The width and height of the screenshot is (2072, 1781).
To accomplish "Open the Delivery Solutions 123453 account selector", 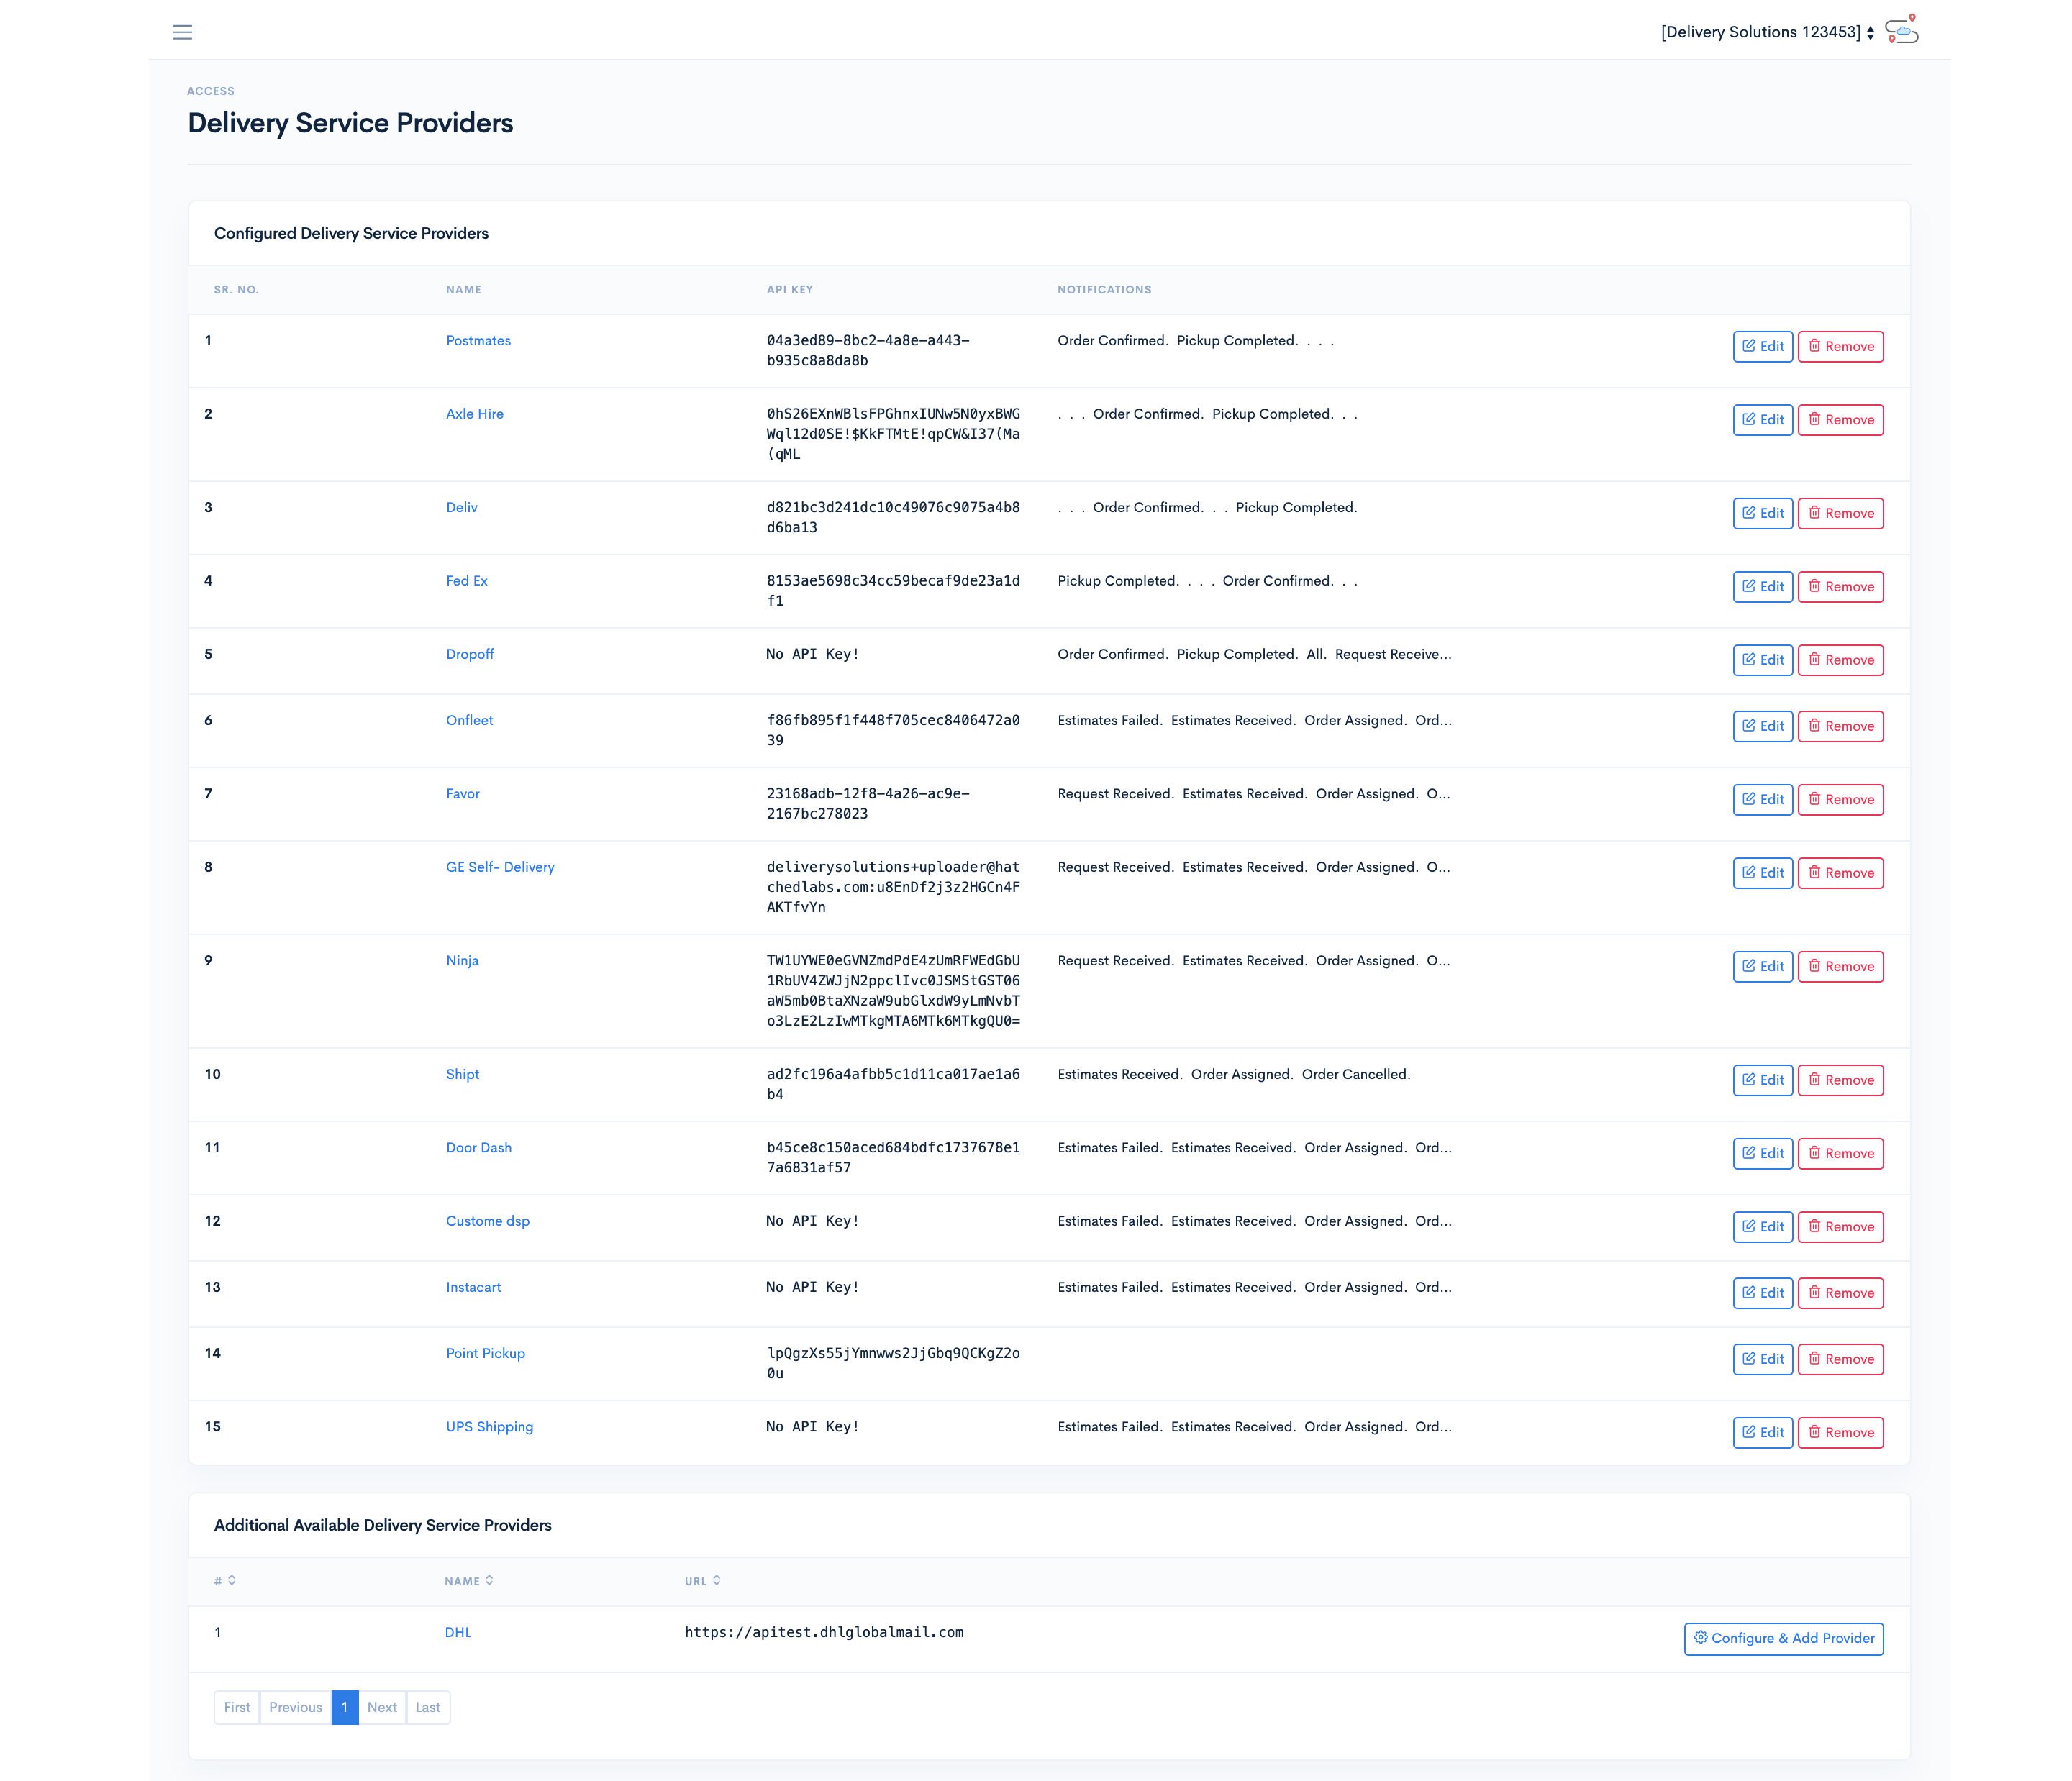I will coord(1767,32).
